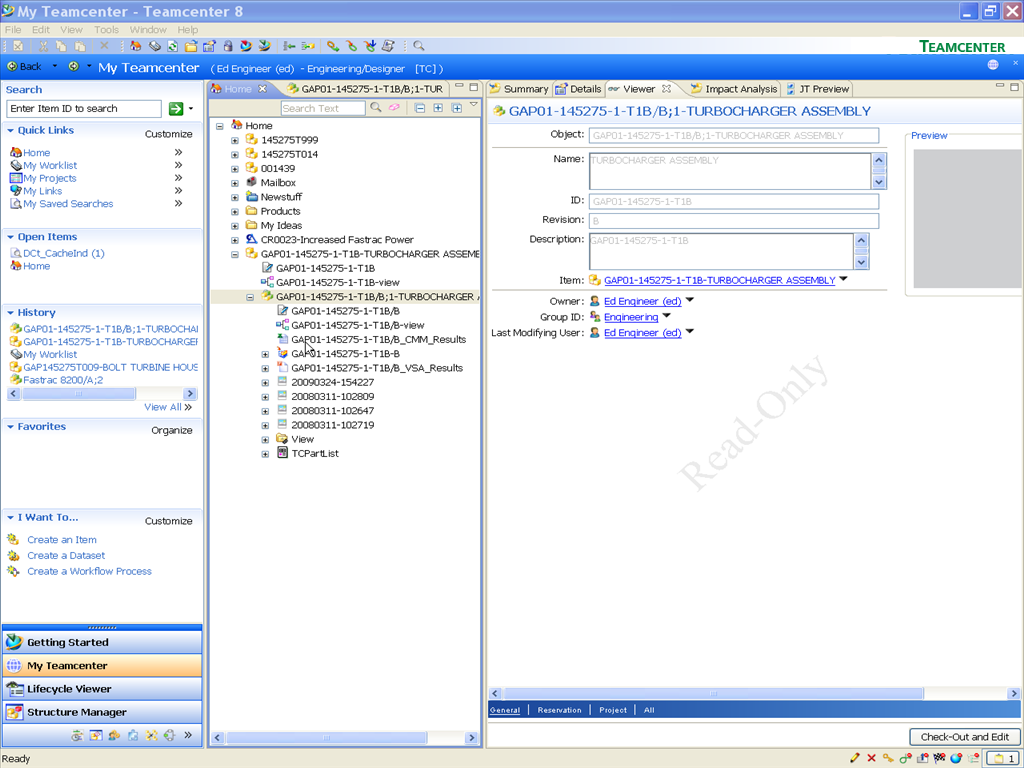
Task: Click the first clock-like icon in the bottom-left application strip
Action: point(77,735)
